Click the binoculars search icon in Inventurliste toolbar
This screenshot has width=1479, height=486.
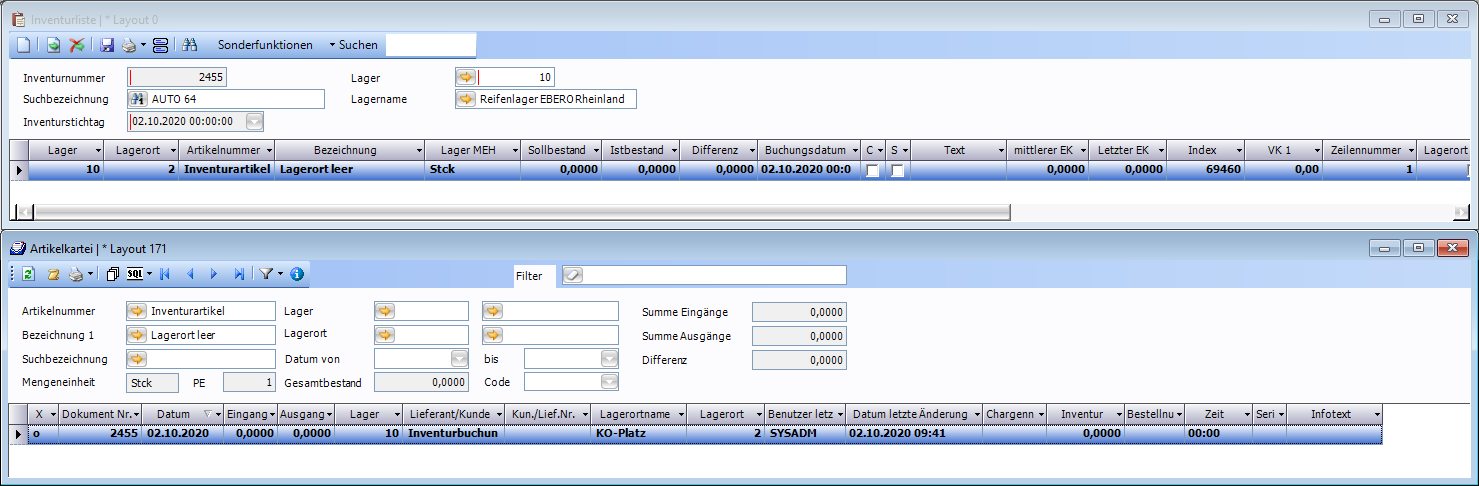tap(189, 45)
